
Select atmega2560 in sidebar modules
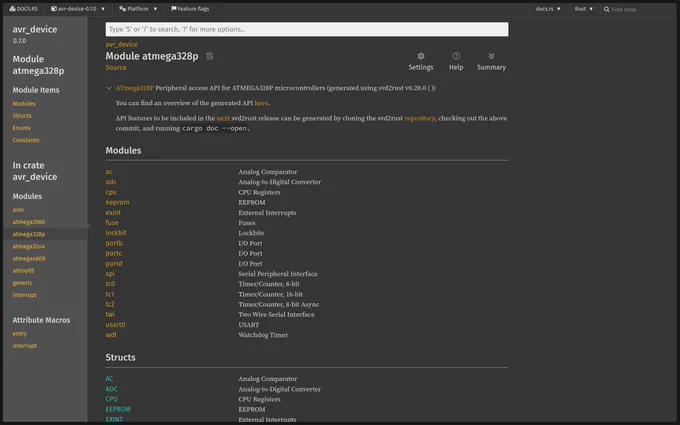point(29,222)
